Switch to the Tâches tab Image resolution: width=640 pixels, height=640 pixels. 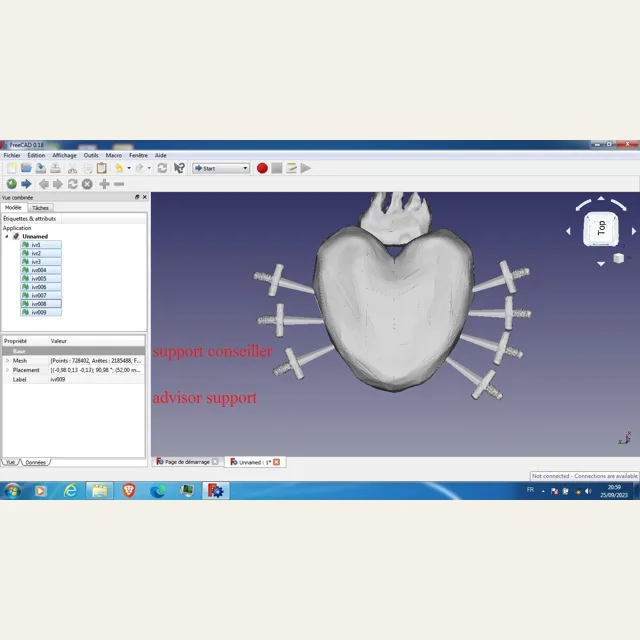click(40, 208)
